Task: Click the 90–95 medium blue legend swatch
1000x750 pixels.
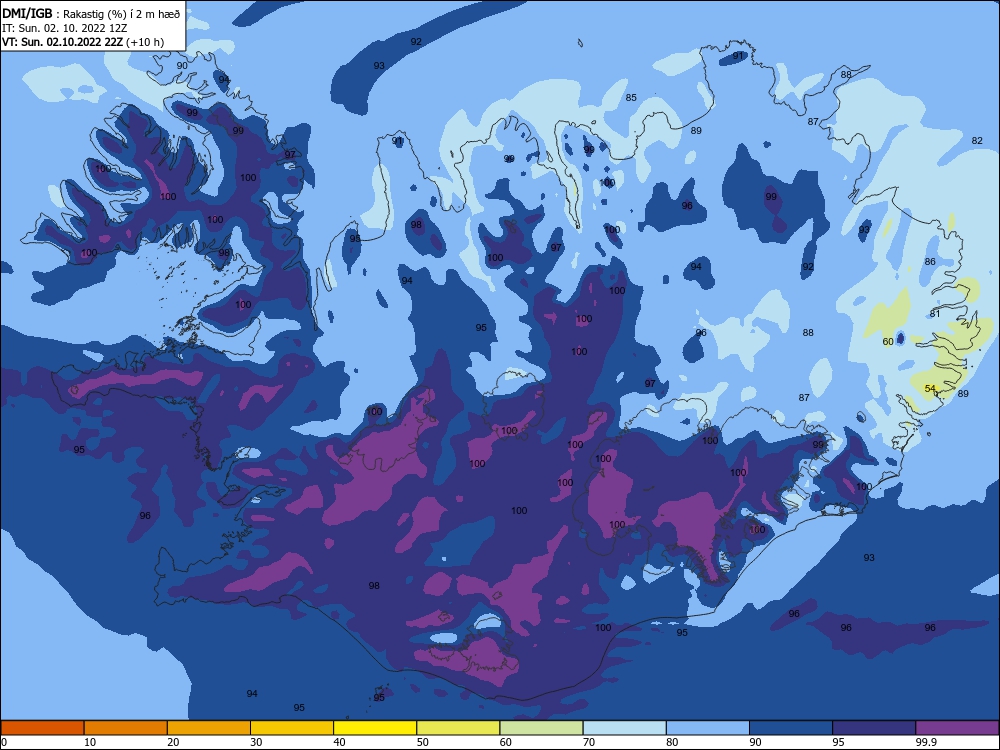Action: pos(791,728)
